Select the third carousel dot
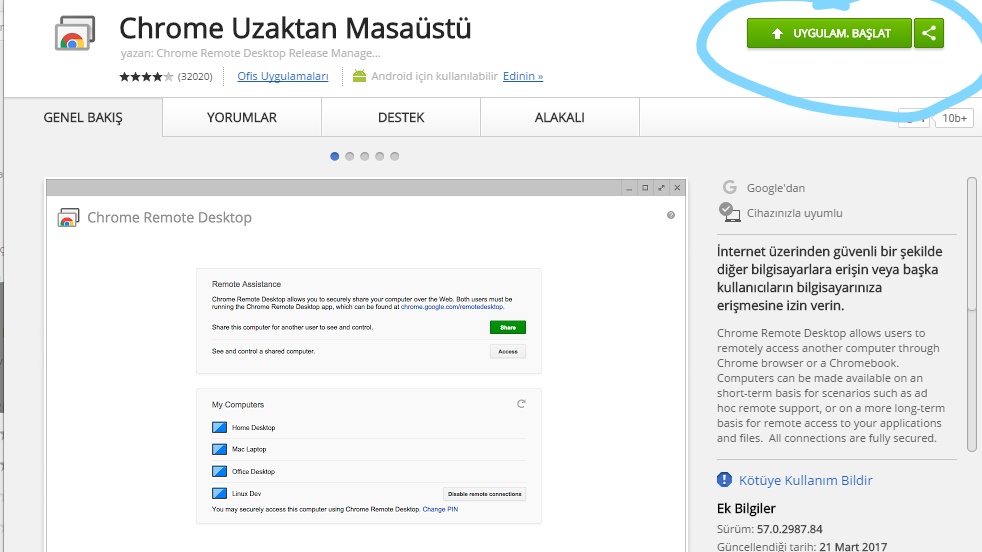This screenshot has width=982, height=552. click(x=364, y=156)
